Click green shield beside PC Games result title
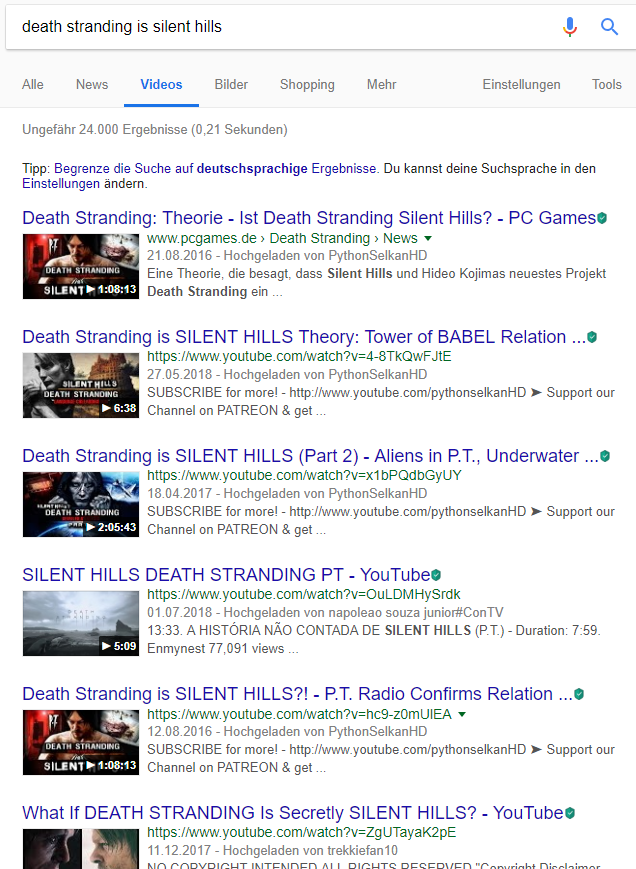This screenshot has width=636, height=869. (x=602, y=218)
